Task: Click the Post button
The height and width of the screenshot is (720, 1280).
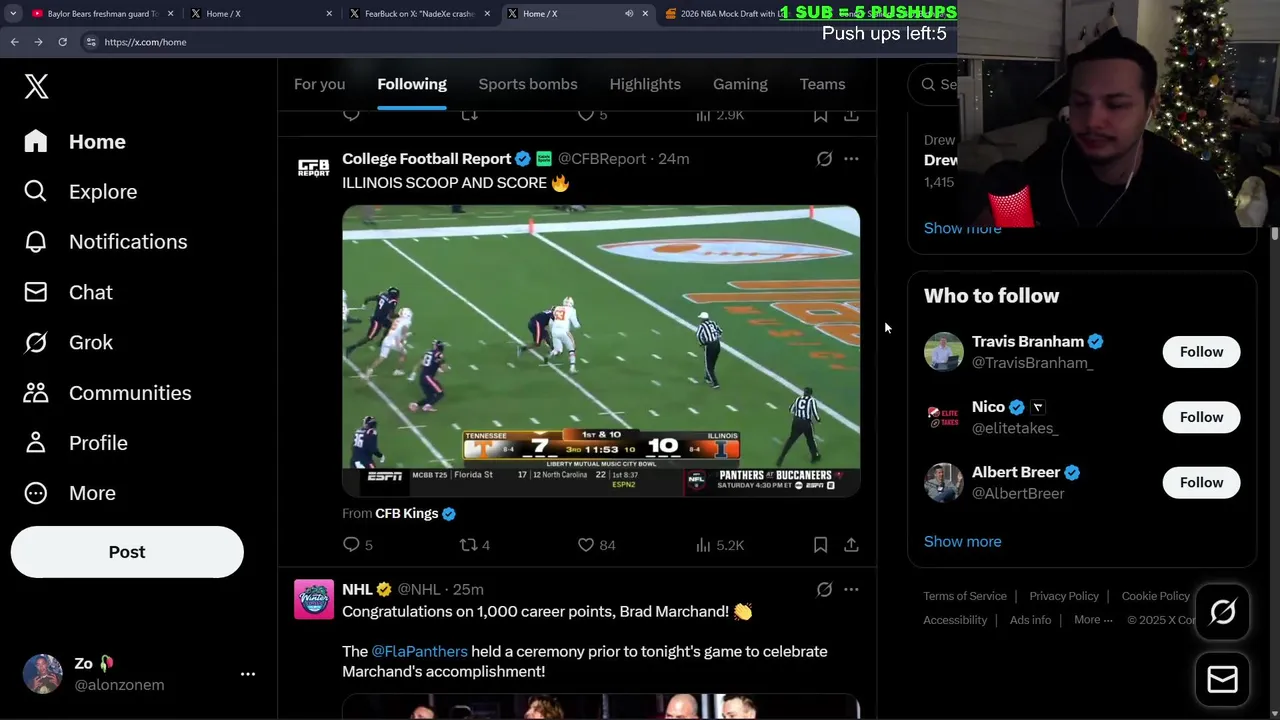Action: point(127,552)
